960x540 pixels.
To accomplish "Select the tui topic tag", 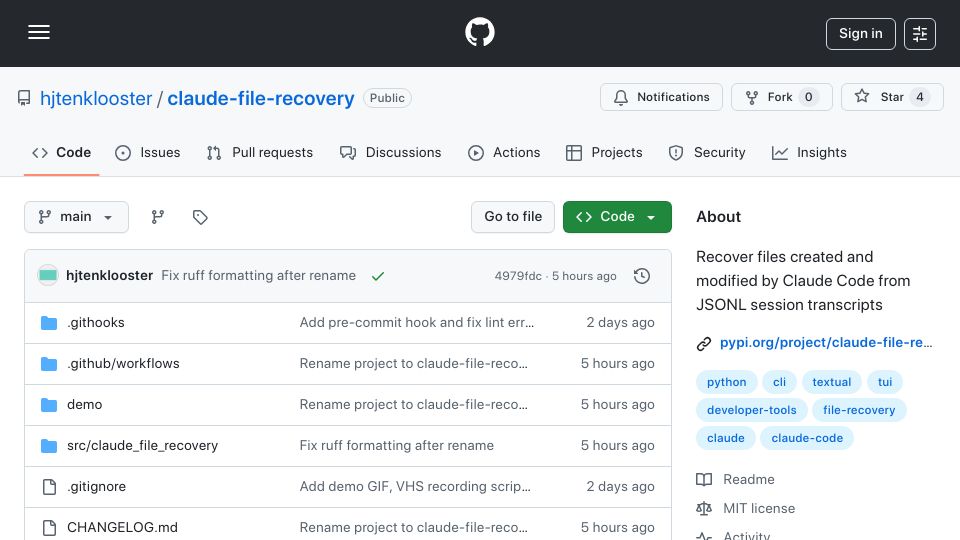I will point(885,382).
